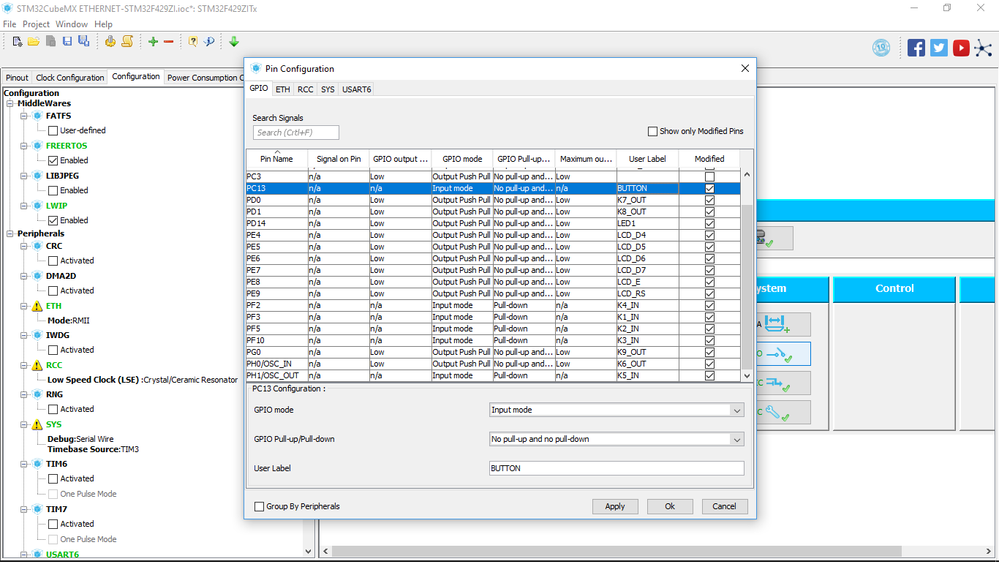Click the ST community network icon
Image resolution: width=999 pixels, height=562 pixels.
tap(983, 48)
